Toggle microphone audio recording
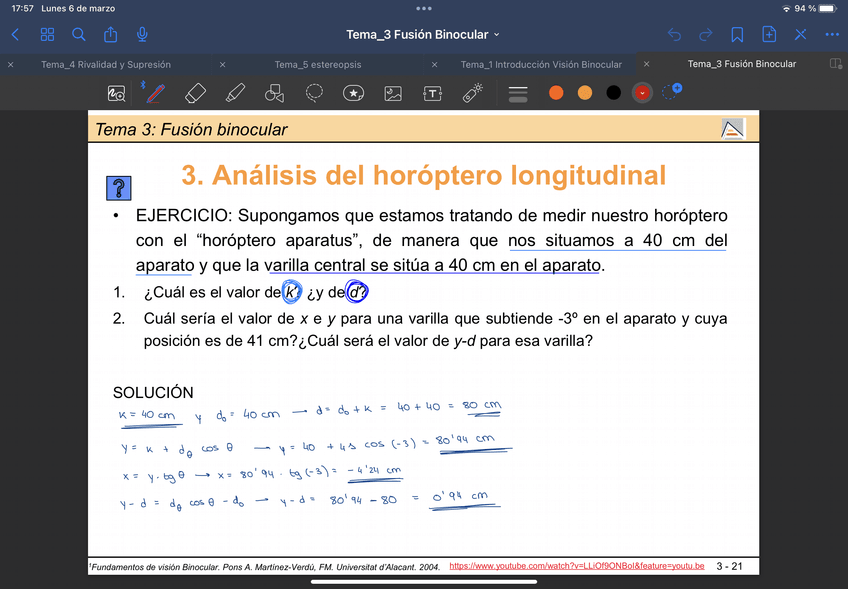This screenshot has height=589, width=848. (x=143, y=34)
